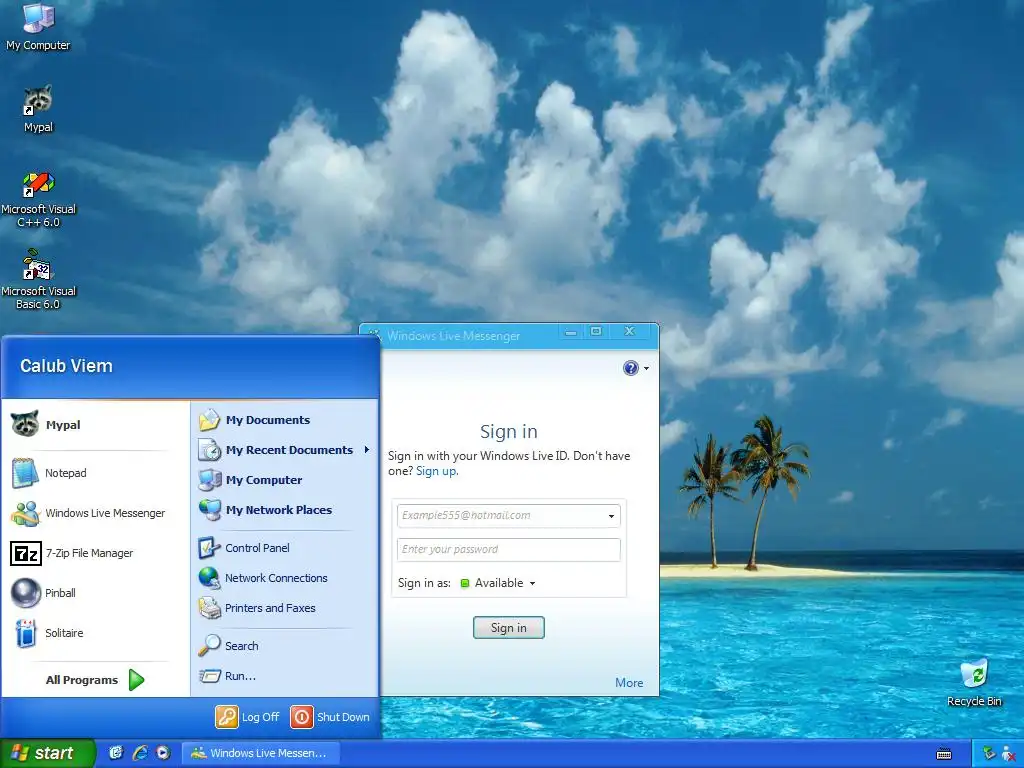Launch Mypal from the Start menu
This screenshot has width=1024, height=768.
pyautogui.click(x=95, y=424)
